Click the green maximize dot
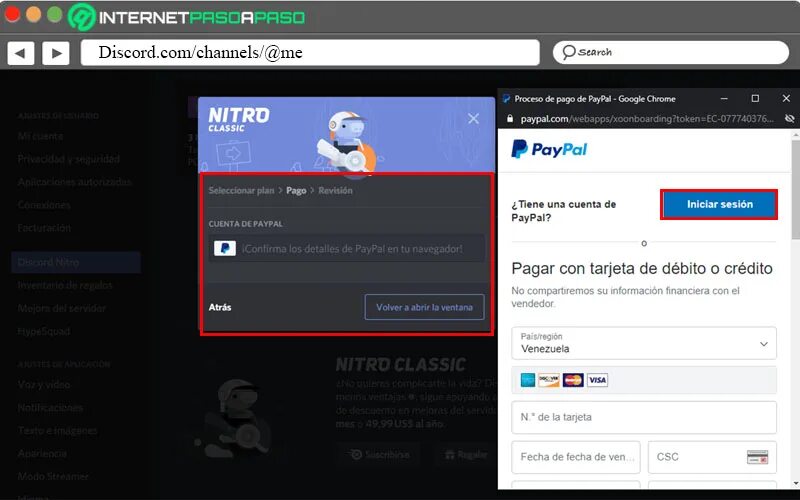 click(x=55, y=14)
